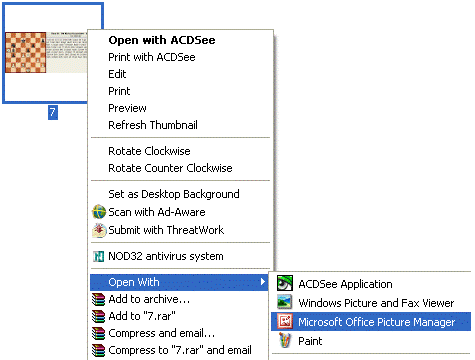Click WinRAR icon beside Compress and email

[98, 333]
